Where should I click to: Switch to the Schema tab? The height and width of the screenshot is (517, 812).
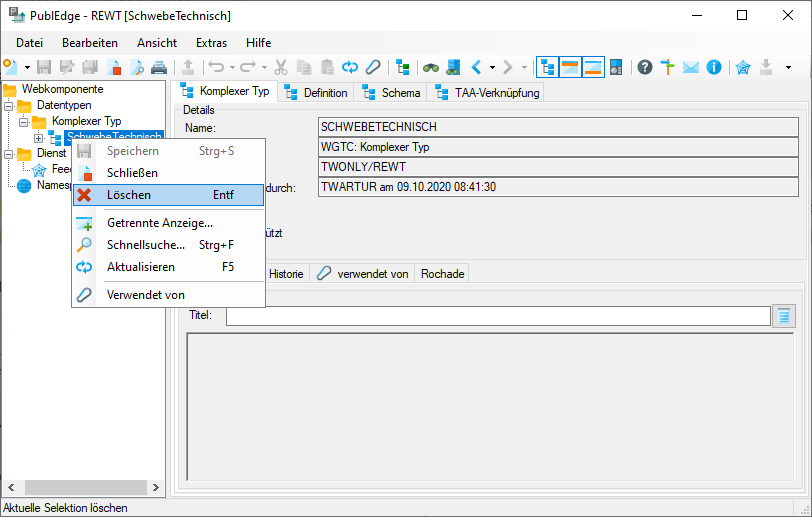coord(390,93)
